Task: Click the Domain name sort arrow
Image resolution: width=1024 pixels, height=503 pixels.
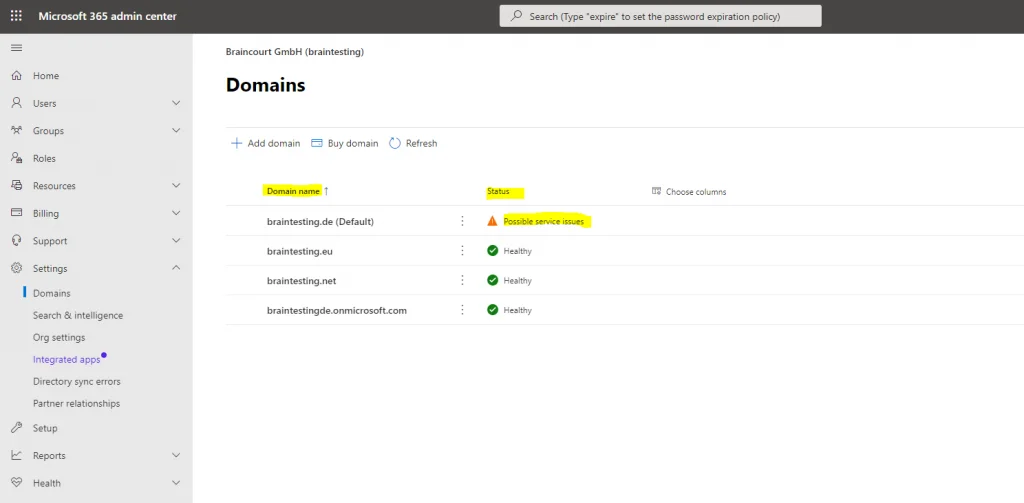Action: coord(327,191)
